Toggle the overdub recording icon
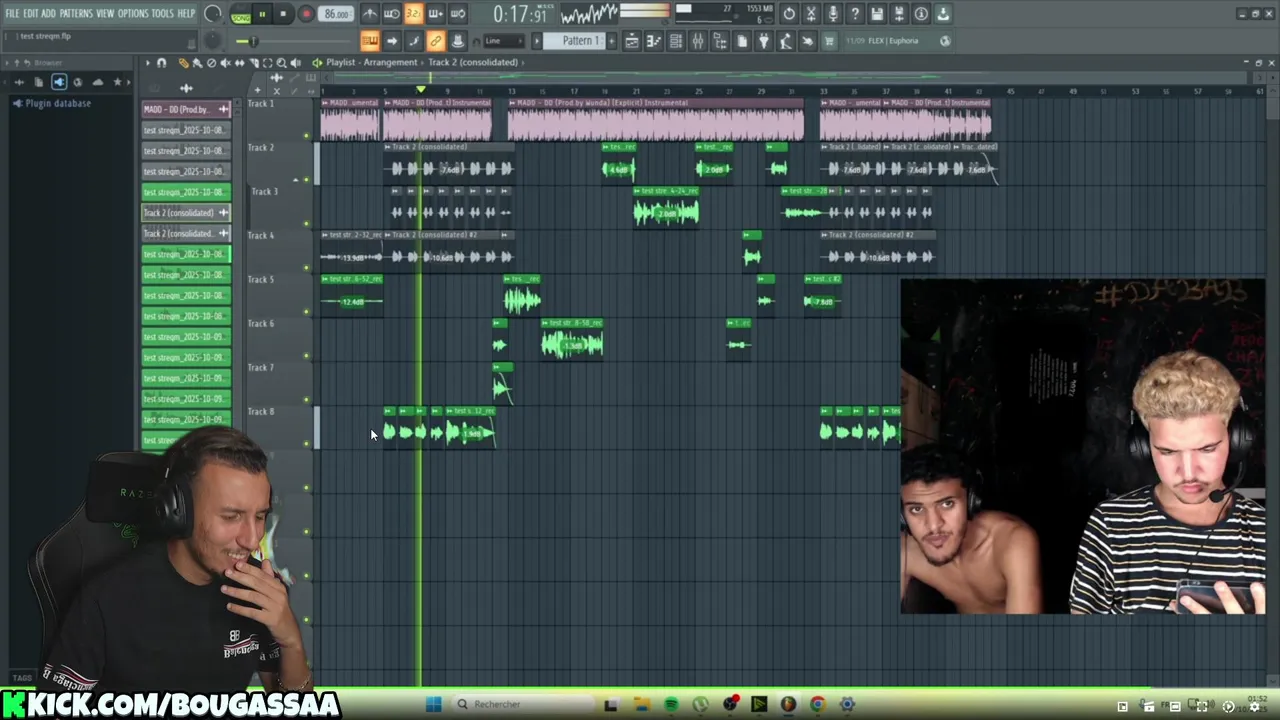Screen dimensions: 1280x720 coord(436,14)
